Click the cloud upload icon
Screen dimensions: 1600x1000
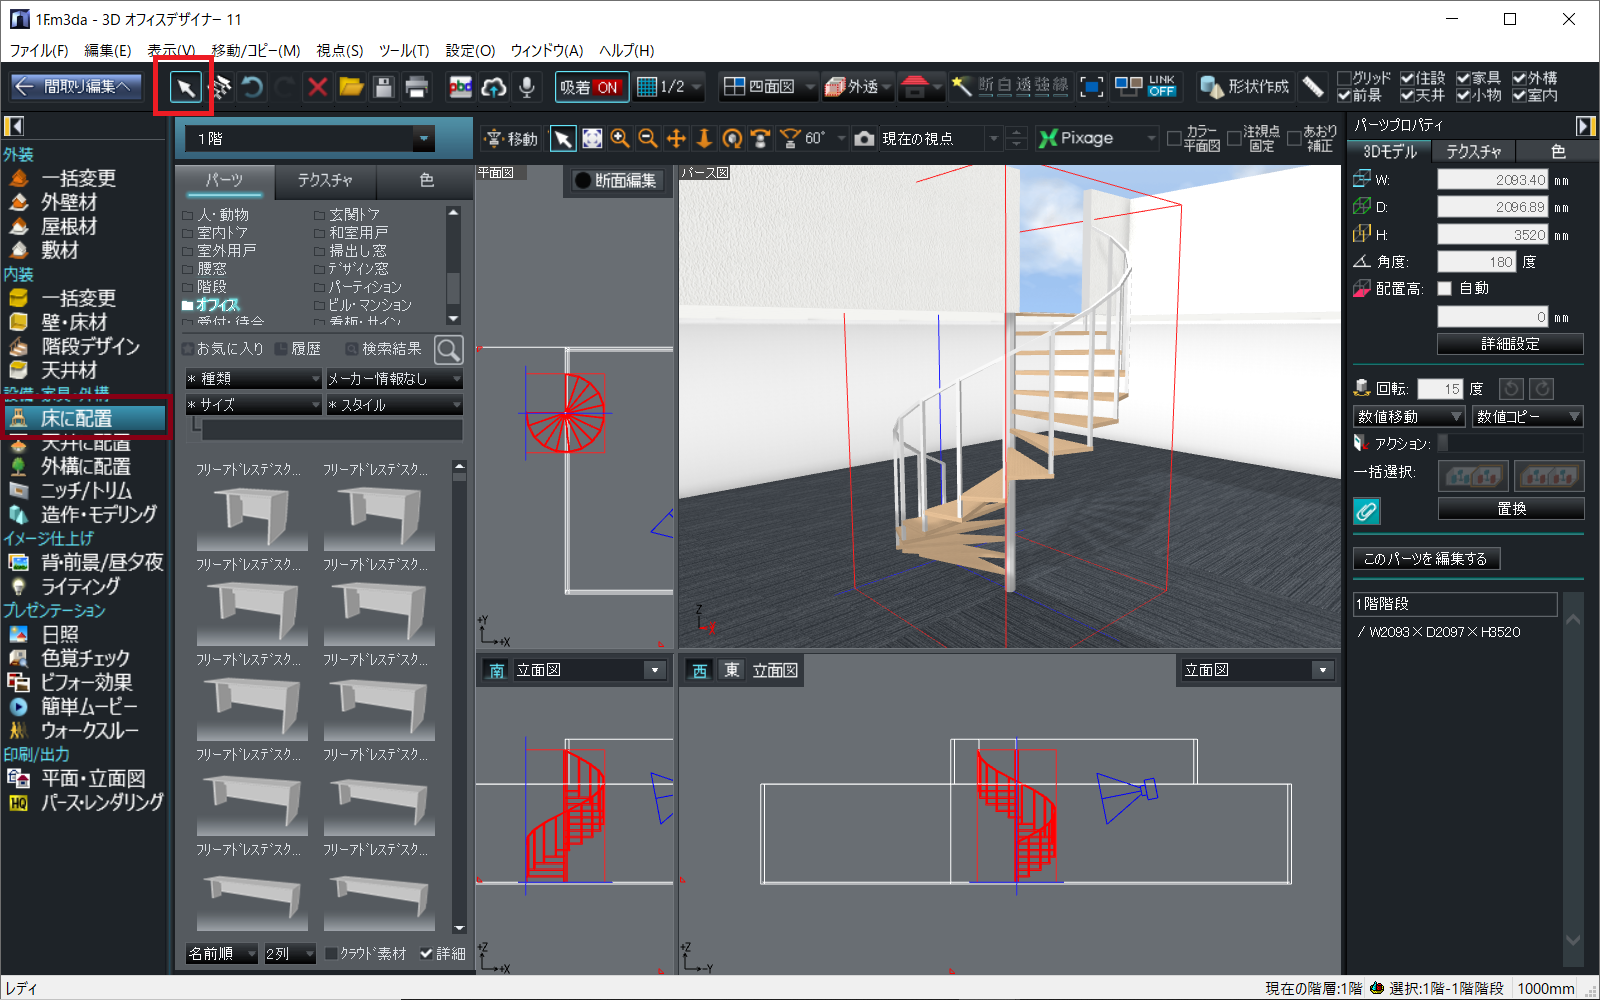493,88
